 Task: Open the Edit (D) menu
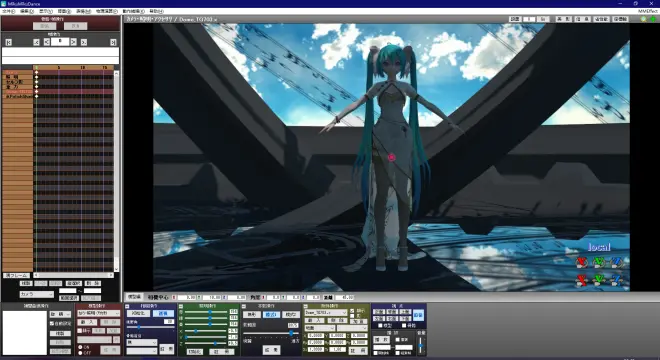pos(27,11)
